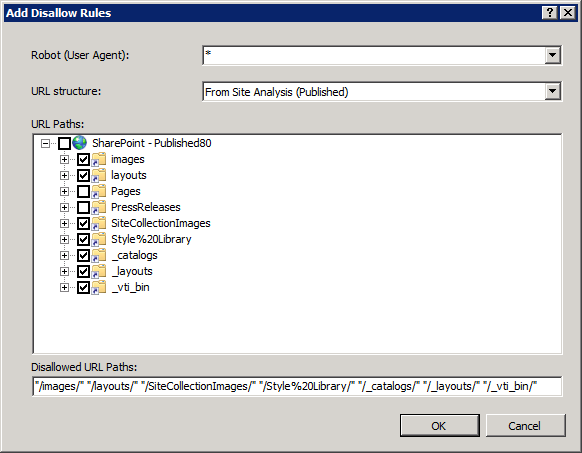This screenshot has height=453, width=582.
Task: Check the SharePoint - Published80 root checkbox
Action: (64, 143)
